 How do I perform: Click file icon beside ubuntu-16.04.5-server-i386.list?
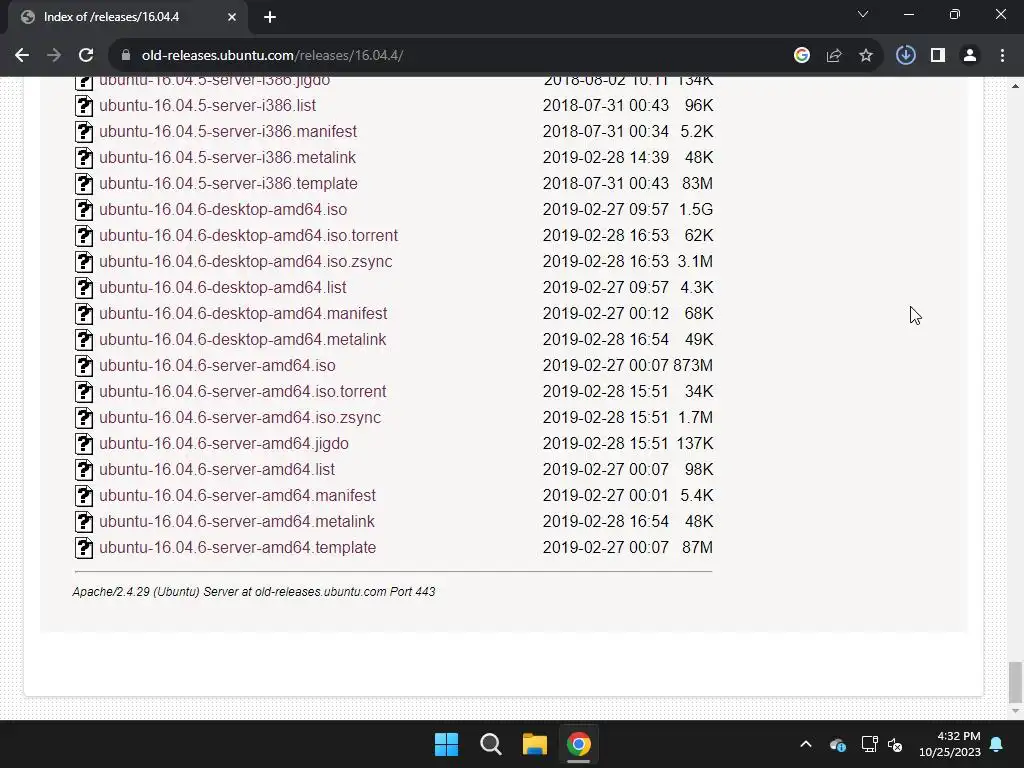pos(84,106)
